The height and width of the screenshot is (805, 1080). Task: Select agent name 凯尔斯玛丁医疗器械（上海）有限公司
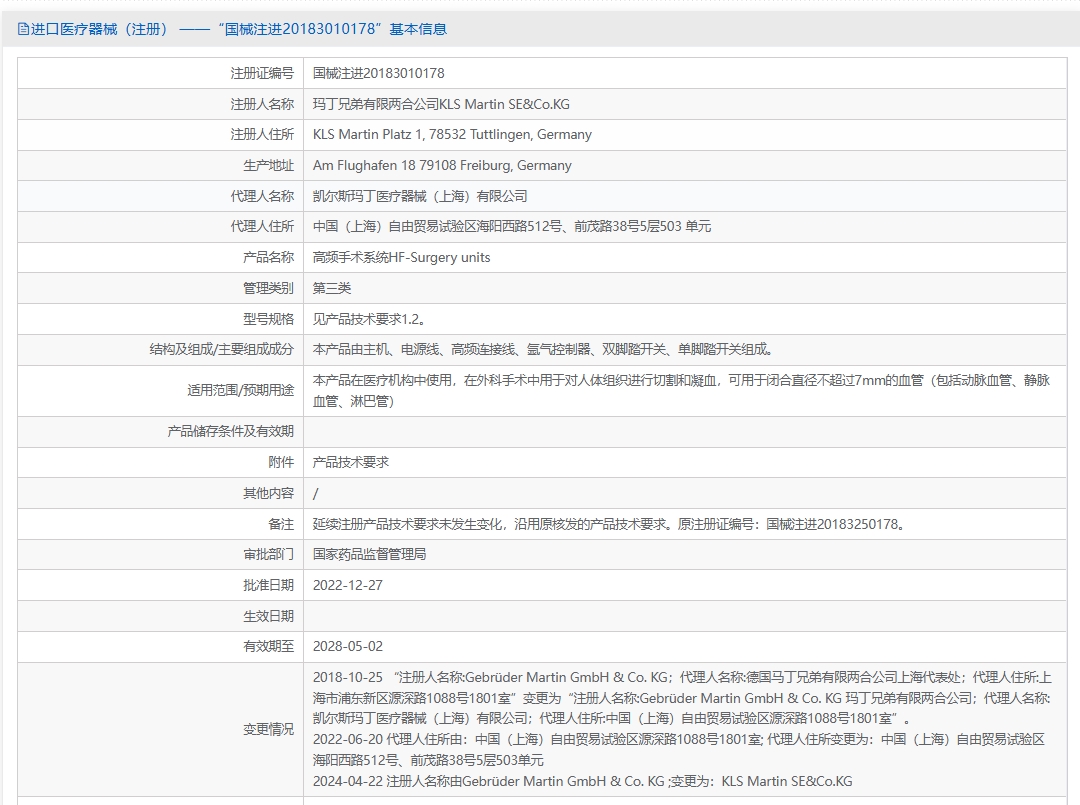tap(419, 196)
